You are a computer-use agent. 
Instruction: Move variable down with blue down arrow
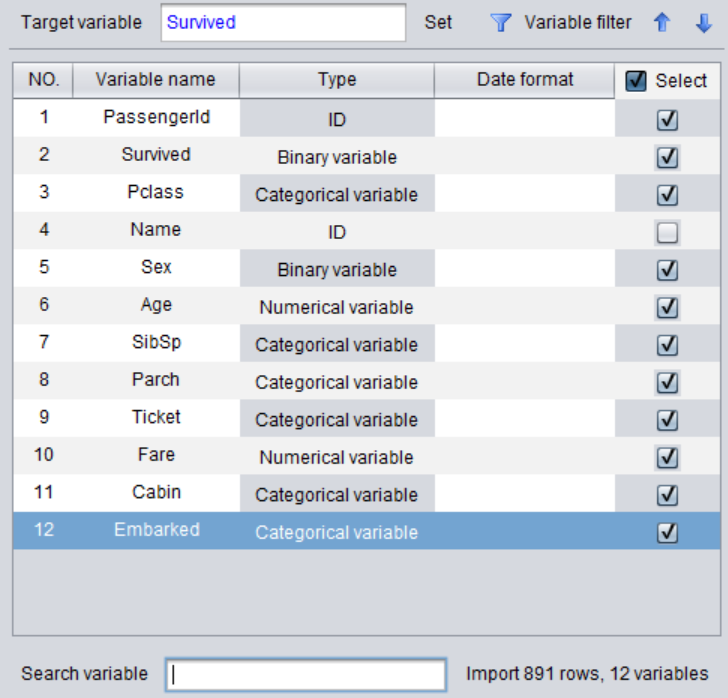(x=703, y=23)
